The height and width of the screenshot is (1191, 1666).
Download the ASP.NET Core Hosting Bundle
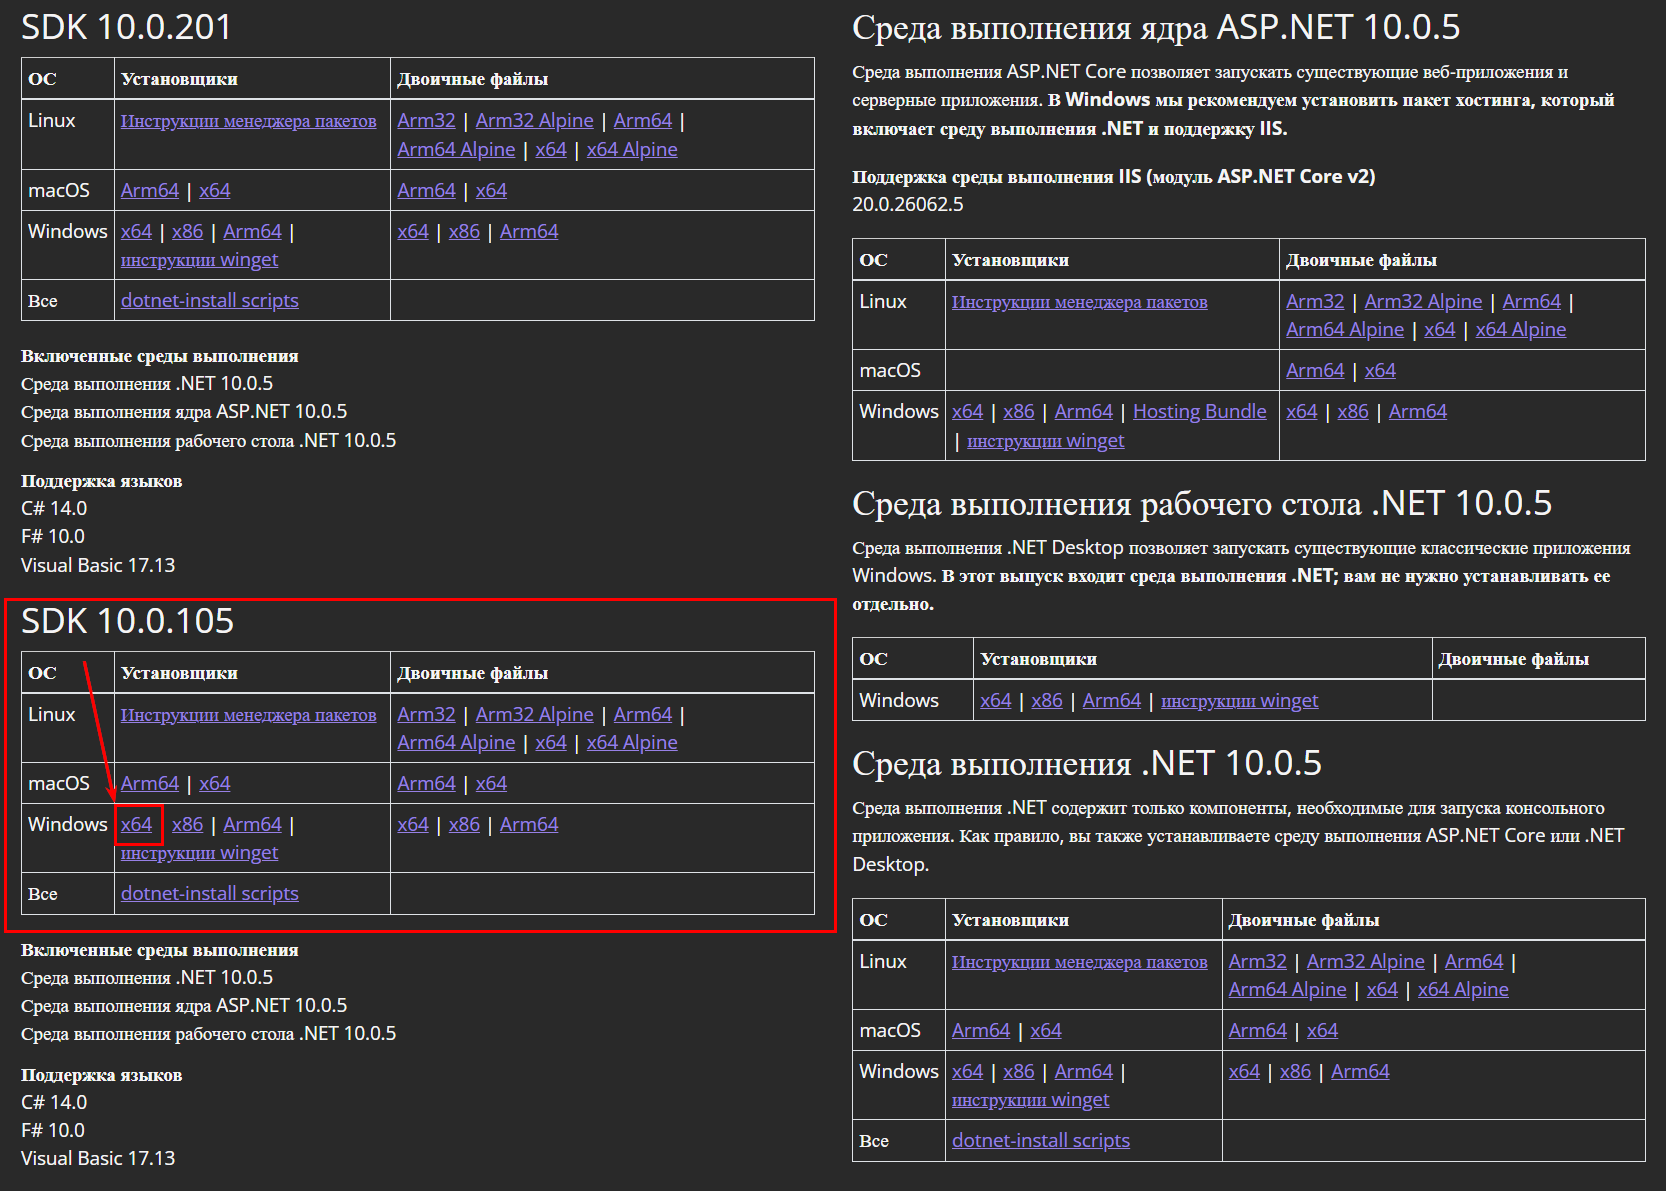(1199, 412)
